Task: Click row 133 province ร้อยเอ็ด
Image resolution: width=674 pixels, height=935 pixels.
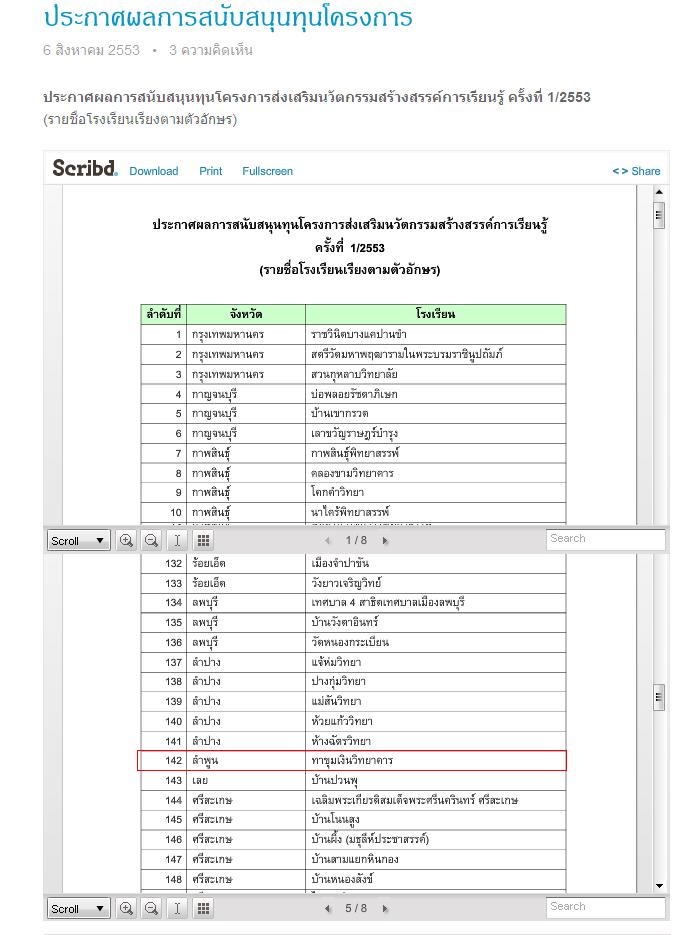Action: (209, 583)
